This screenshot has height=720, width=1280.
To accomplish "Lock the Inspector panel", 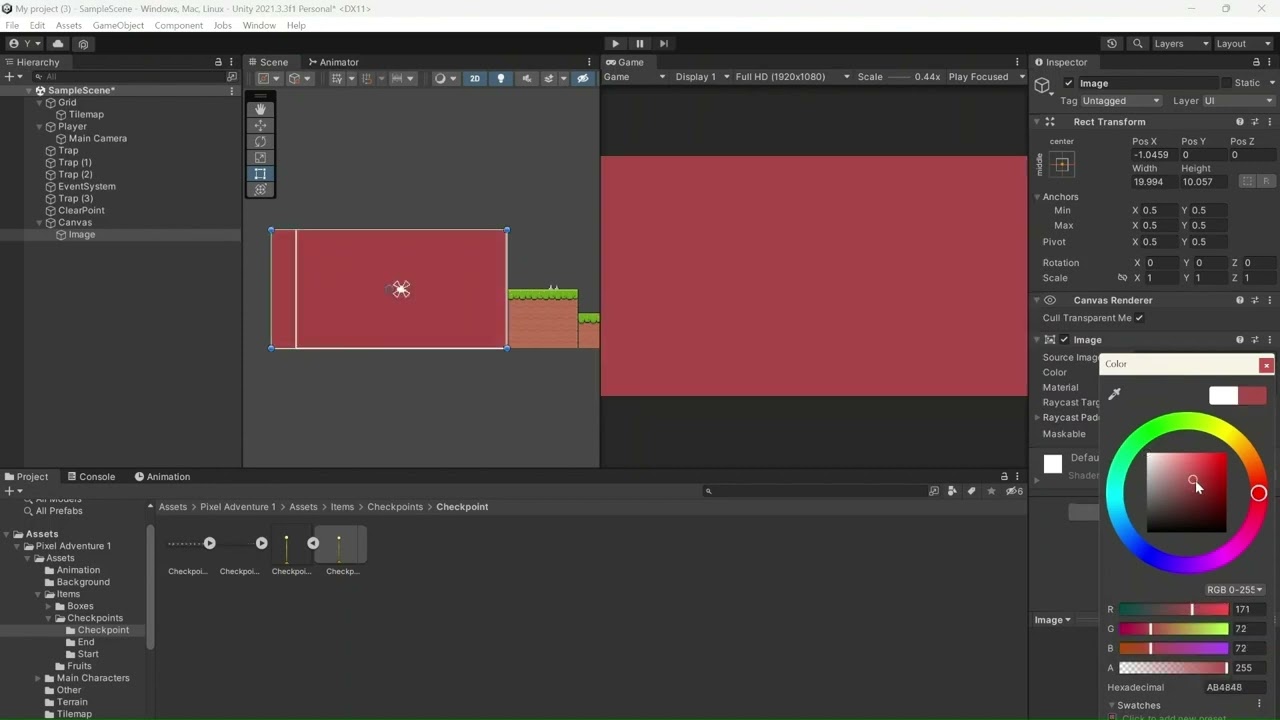I will coord(1256,62).
